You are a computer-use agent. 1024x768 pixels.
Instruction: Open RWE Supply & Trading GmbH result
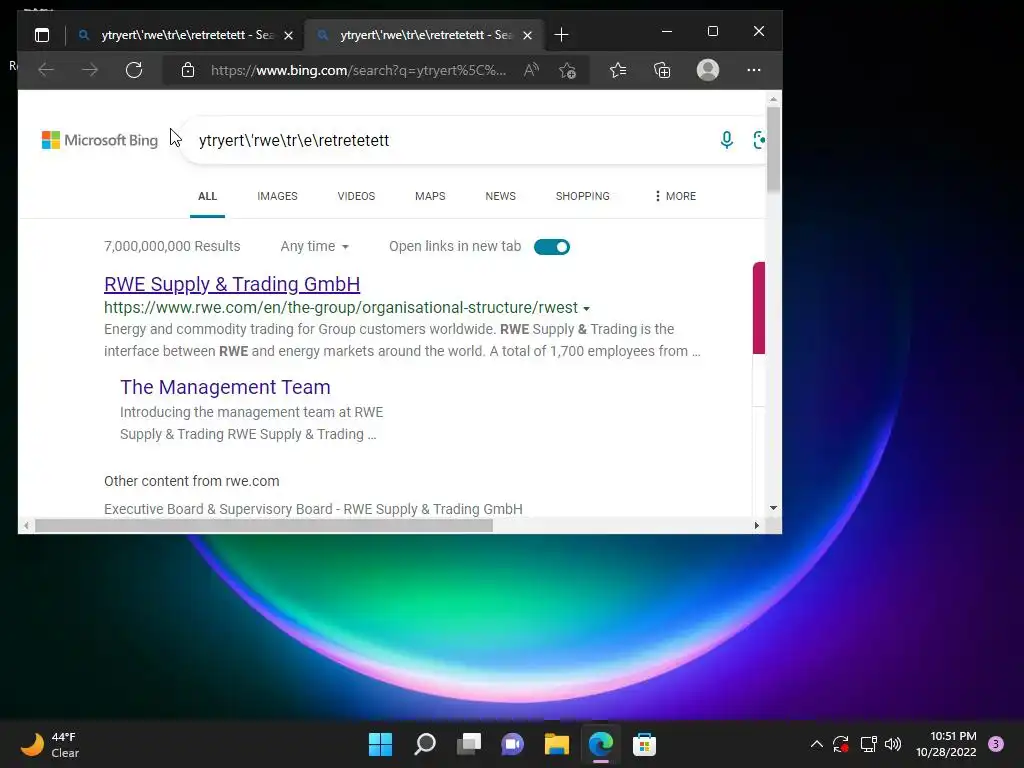coord(232,284)
